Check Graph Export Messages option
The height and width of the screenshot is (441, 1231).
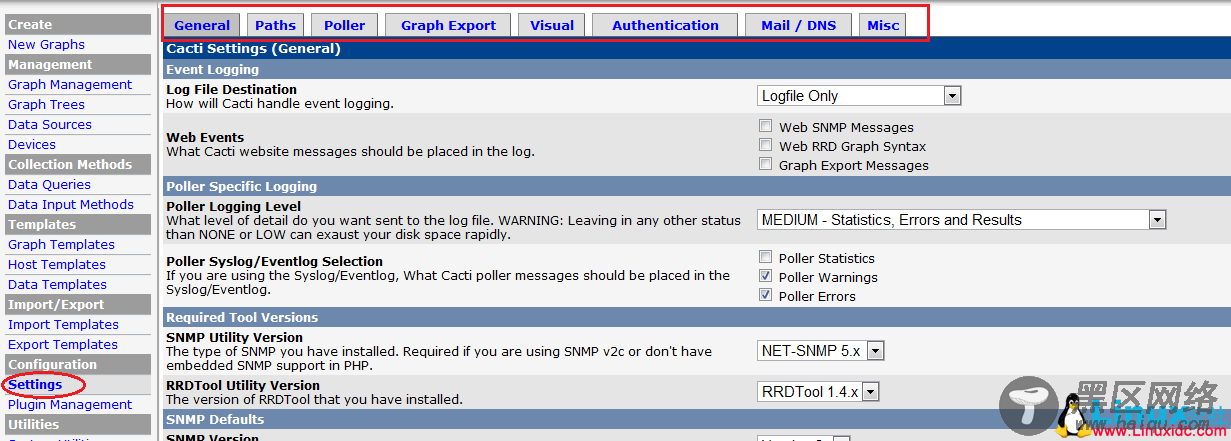click(765, 165)
